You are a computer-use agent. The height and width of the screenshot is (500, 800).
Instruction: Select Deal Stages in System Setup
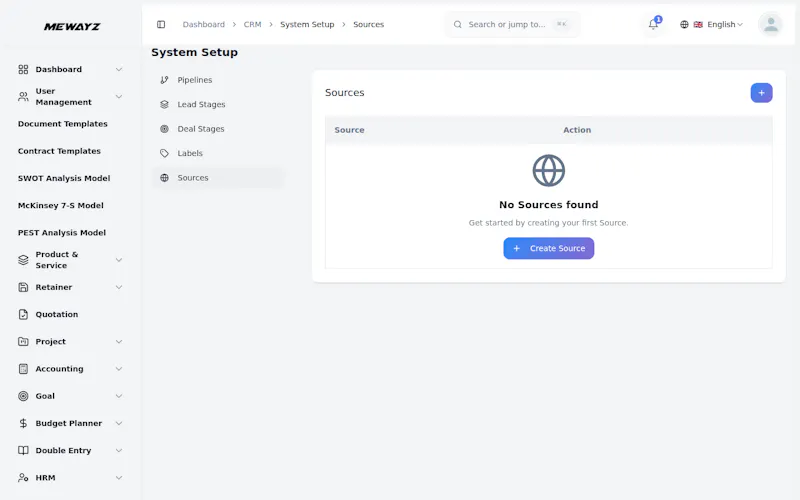(217, 129)
